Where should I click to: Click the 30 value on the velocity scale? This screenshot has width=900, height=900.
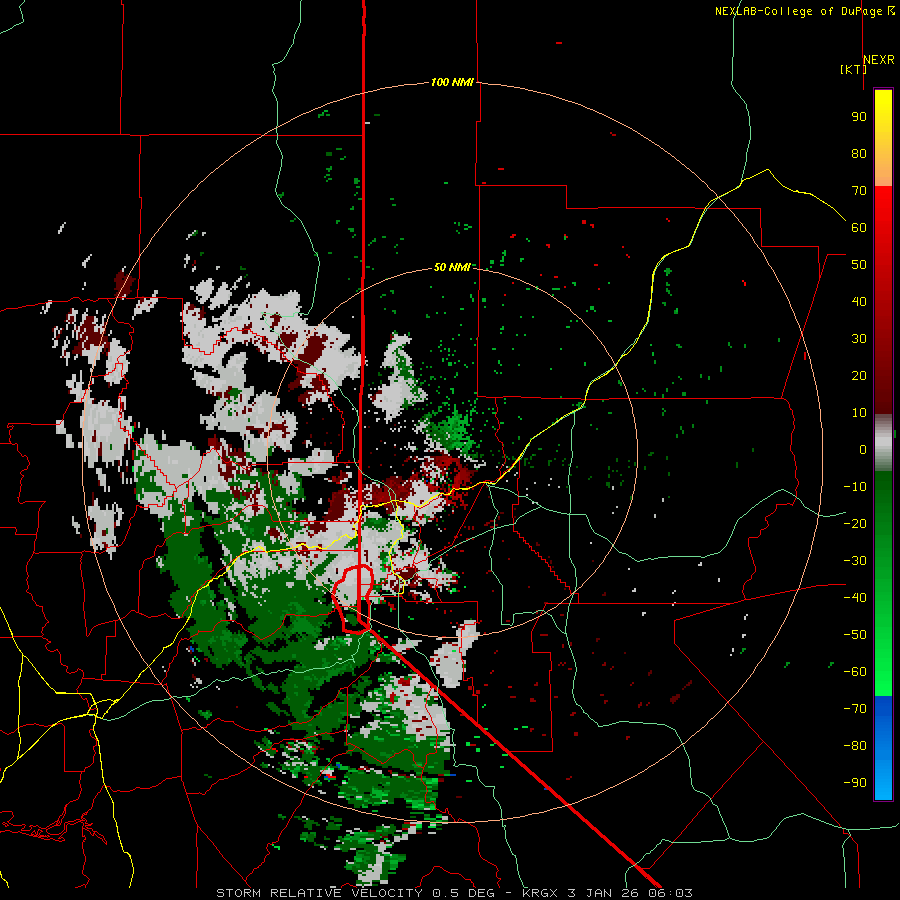pyautogui.click(x=859, y=339)
